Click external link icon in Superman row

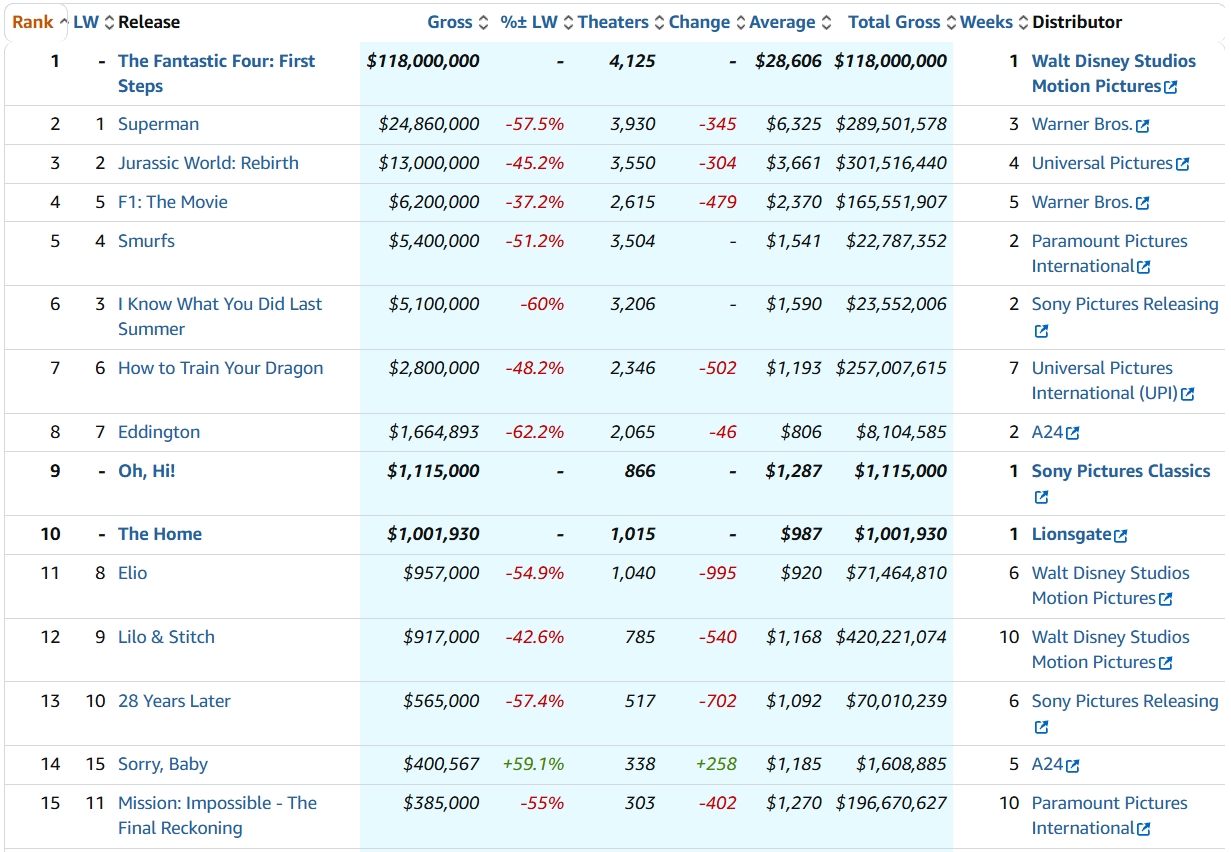(x=1143, y=126)
